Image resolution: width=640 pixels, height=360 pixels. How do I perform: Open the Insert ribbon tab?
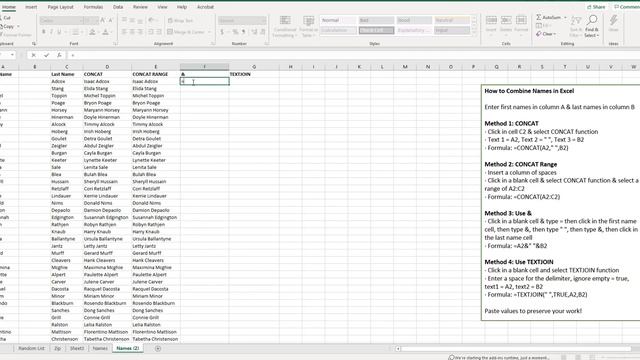coord(31,7)
